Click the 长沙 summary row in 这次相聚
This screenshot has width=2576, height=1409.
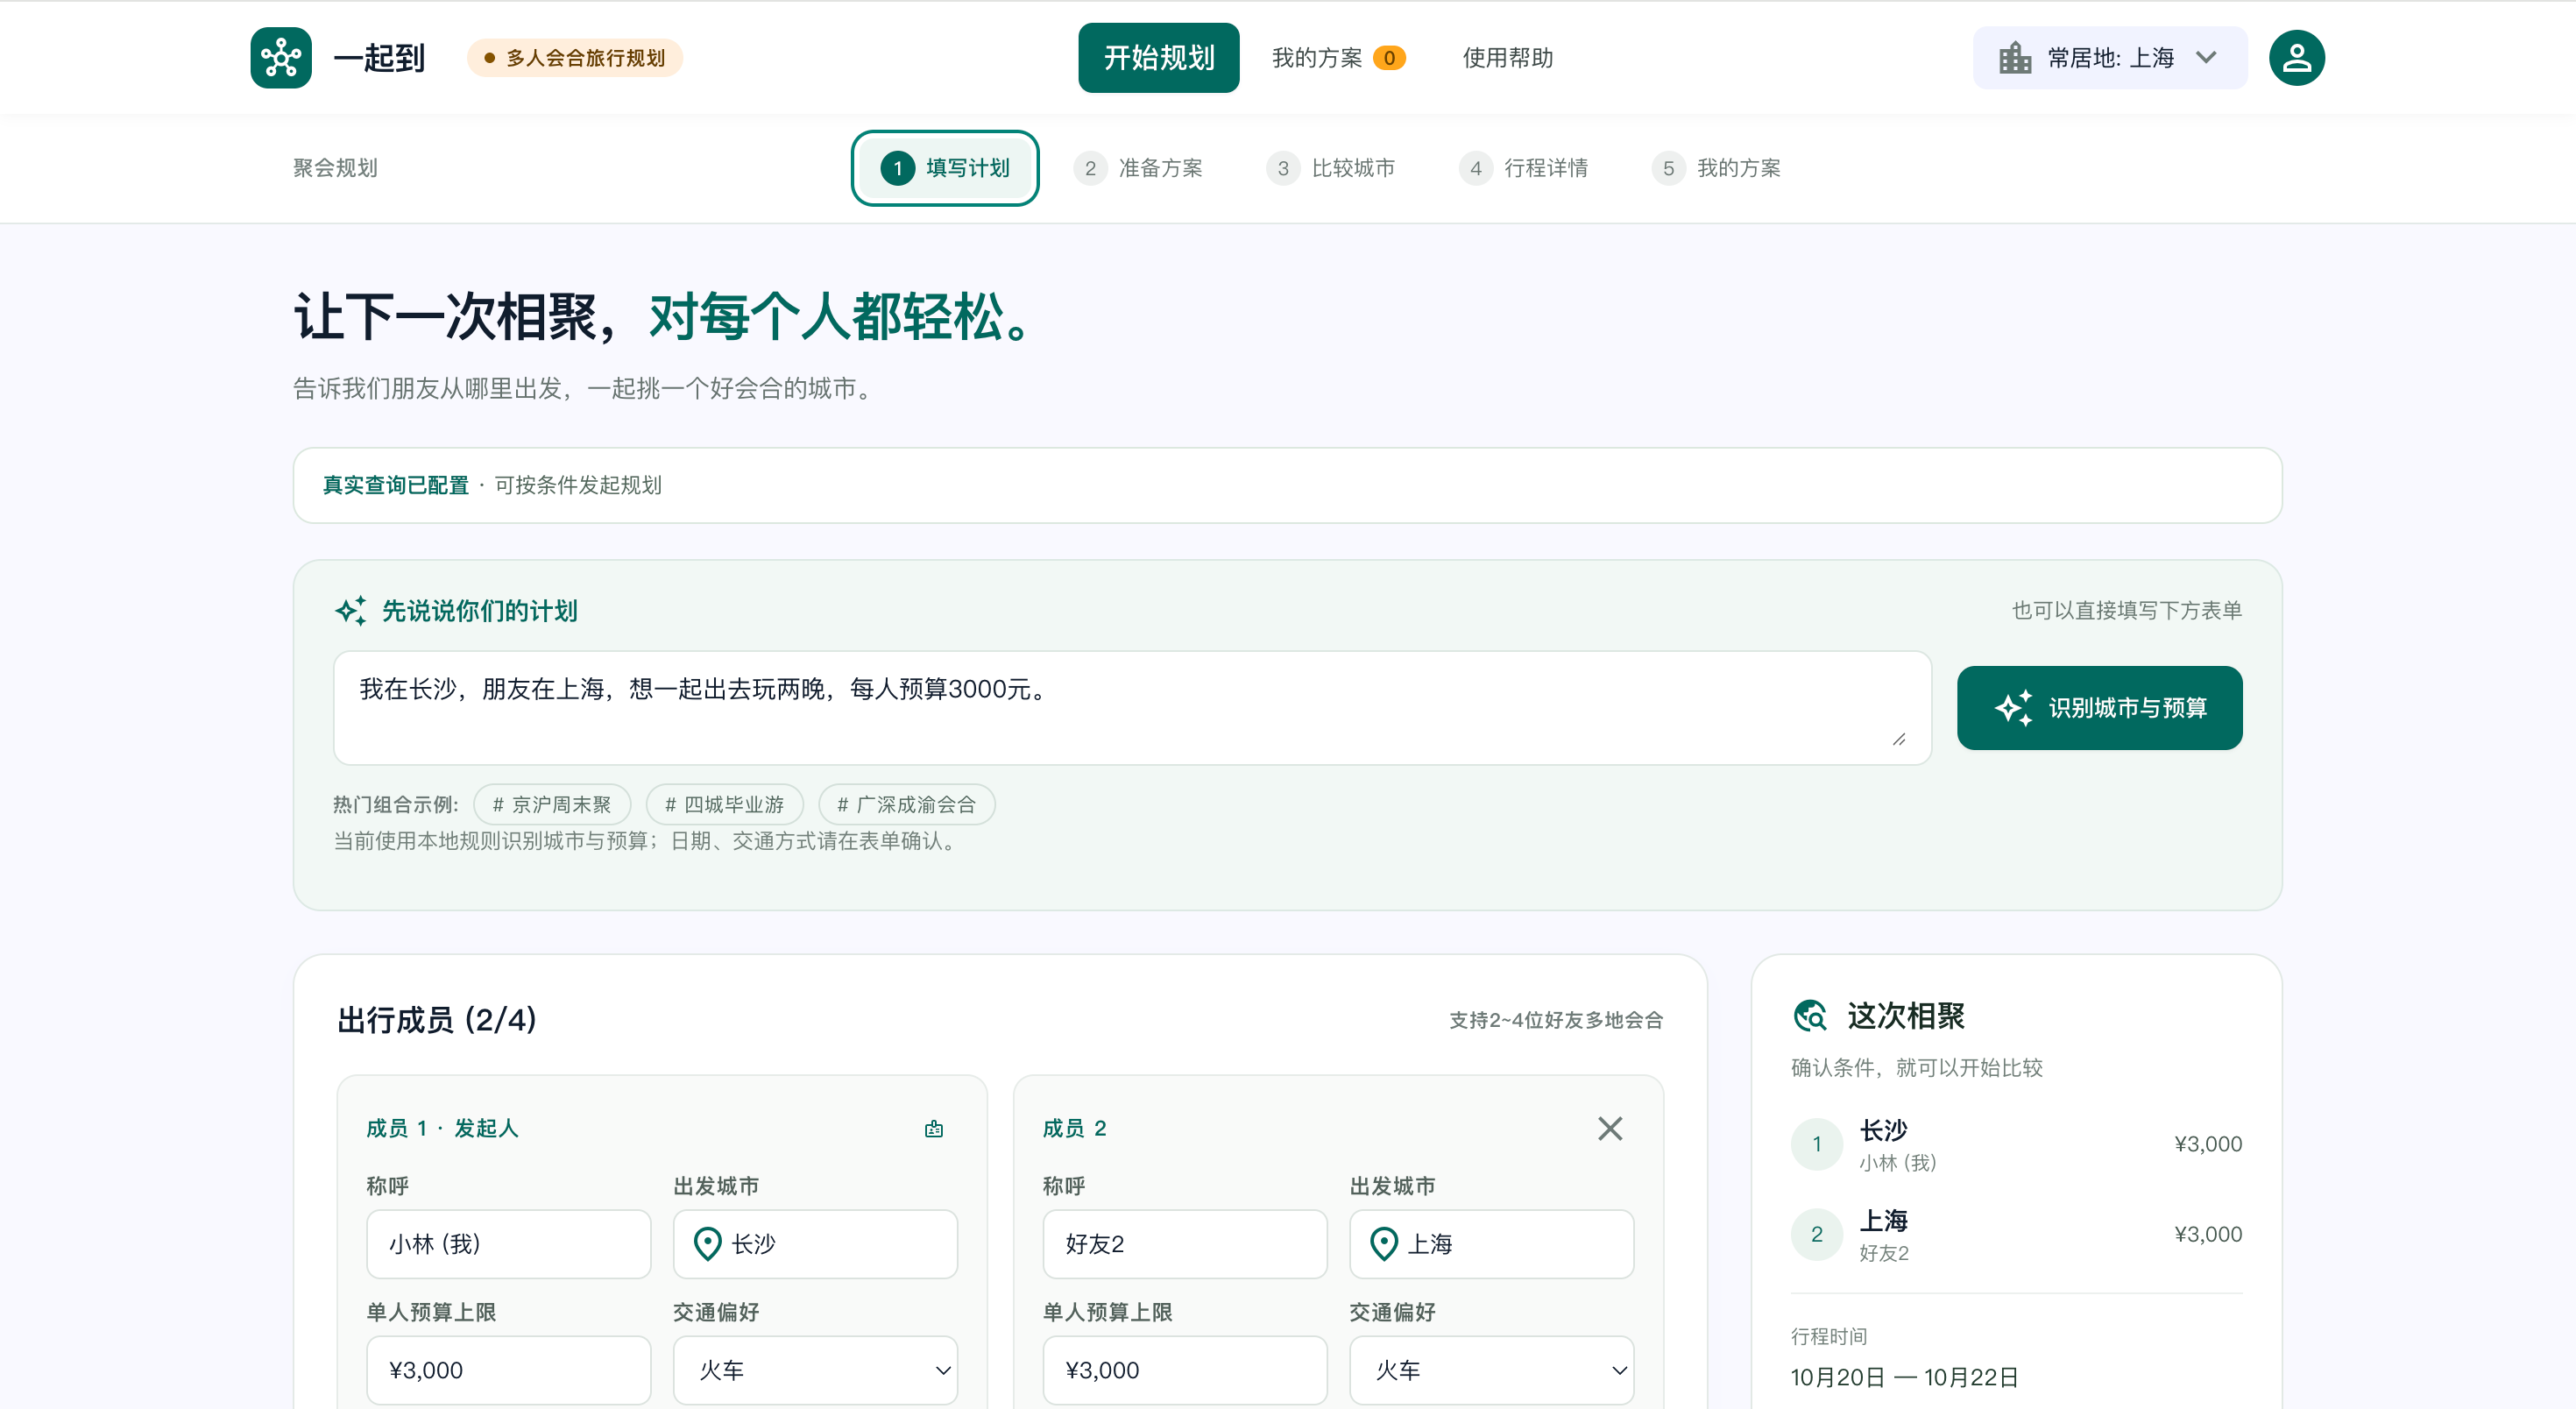pyautogui.click(x=2015, y=1144)
